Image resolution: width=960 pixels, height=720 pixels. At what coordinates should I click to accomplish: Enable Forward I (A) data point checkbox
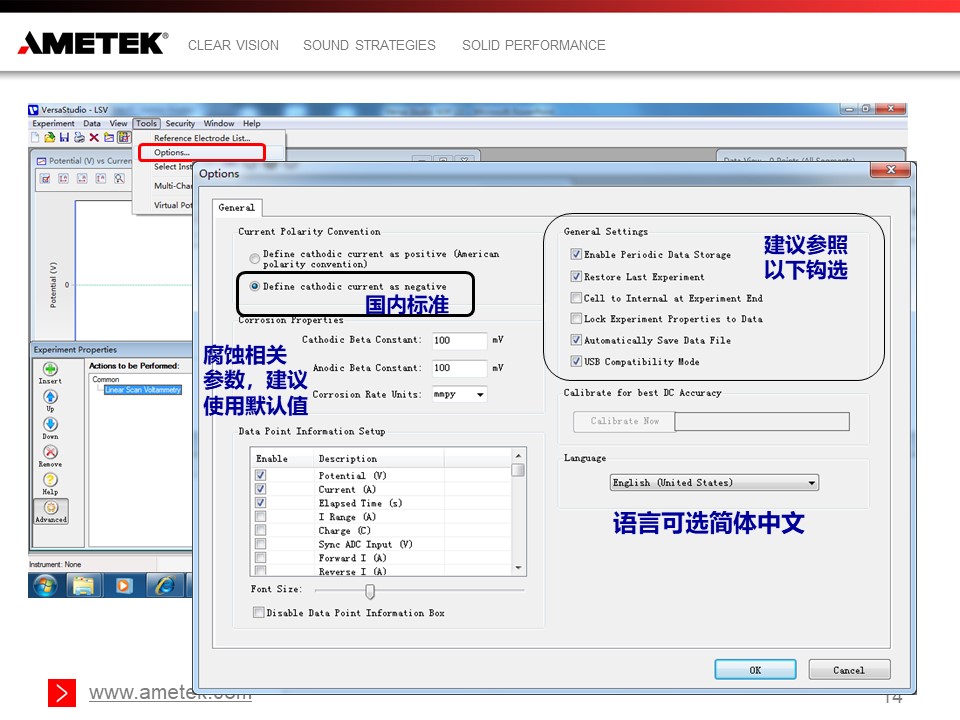coord(261,558)
